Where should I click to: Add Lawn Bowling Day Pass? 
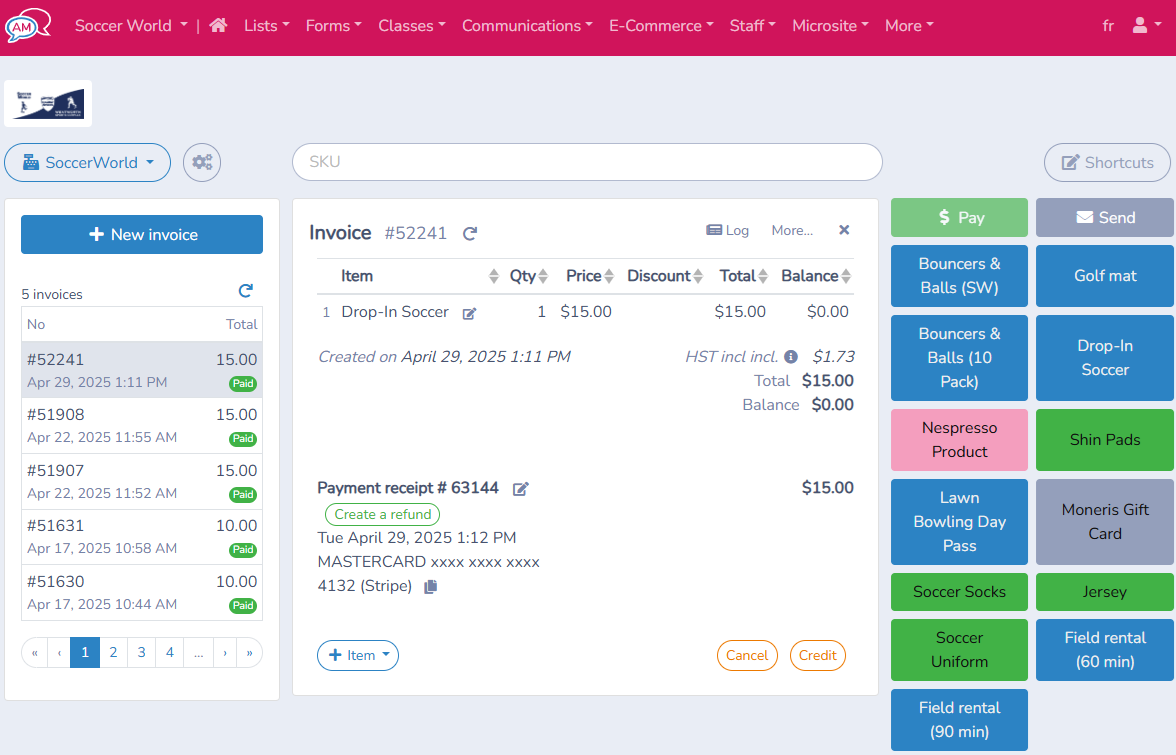point(959,522)
